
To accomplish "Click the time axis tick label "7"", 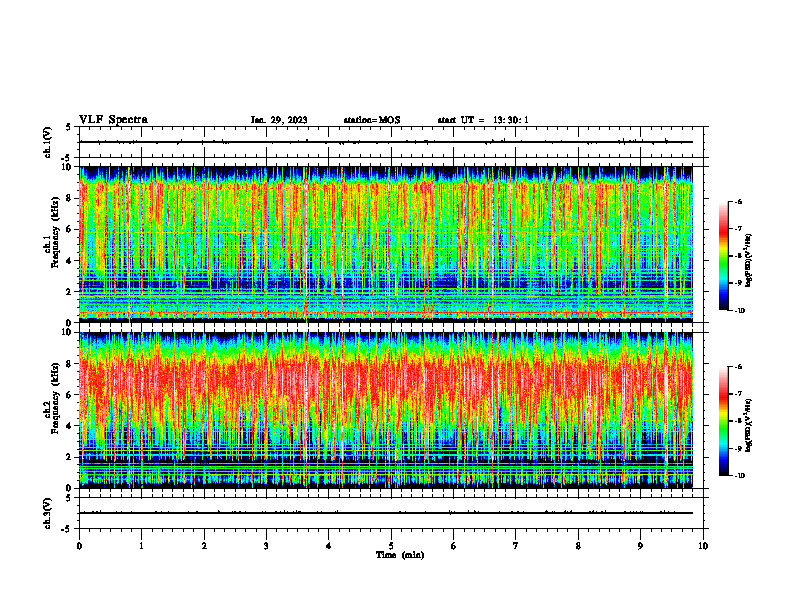I will [x=516, y=546].
